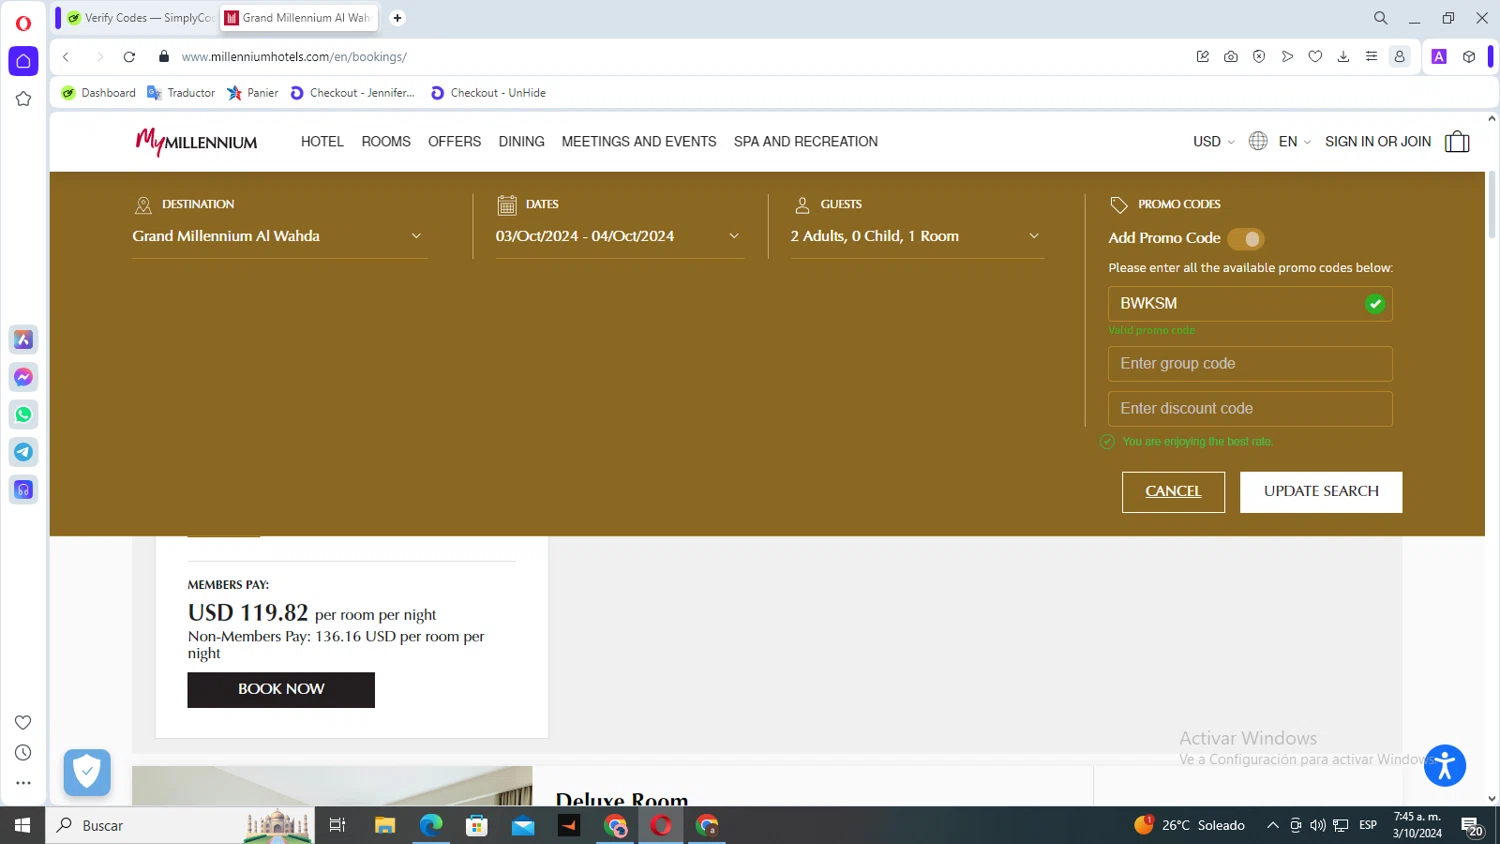Click the BOOK NOW button
This screenshot has height=844, width=1500.
tap(281, 690)
